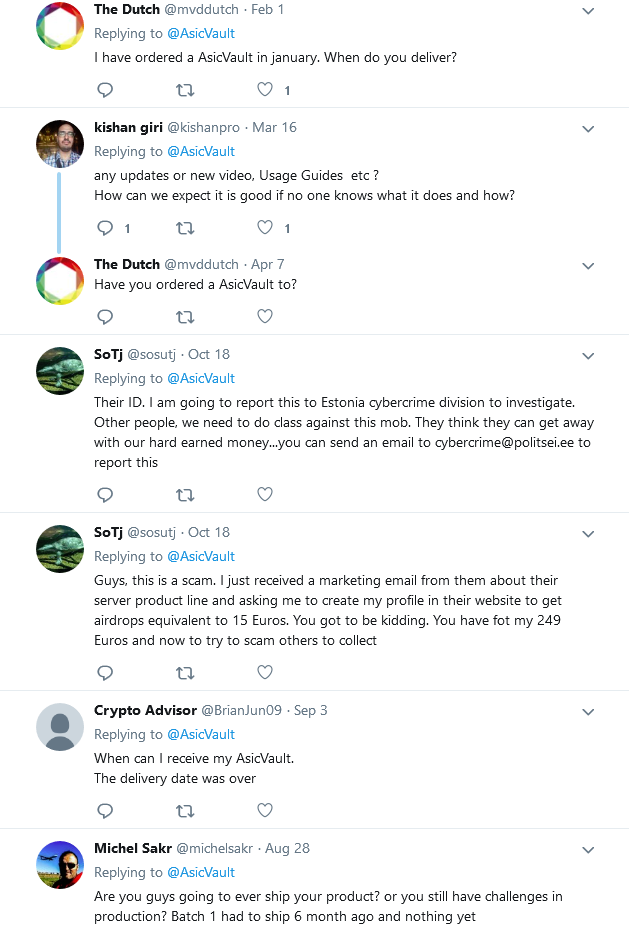Reply to Crypto Advisor's delivery tweet
The image size is (629, 935).
point(105,810)
